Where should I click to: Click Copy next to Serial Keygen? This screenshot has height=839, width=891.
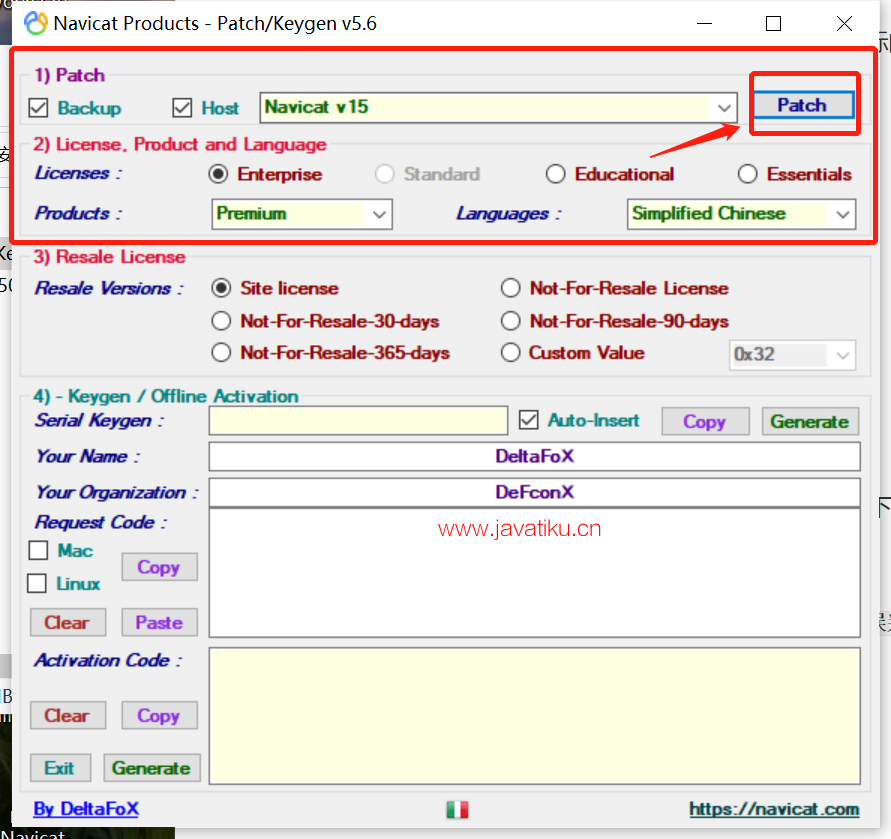[x=705, y=421]
